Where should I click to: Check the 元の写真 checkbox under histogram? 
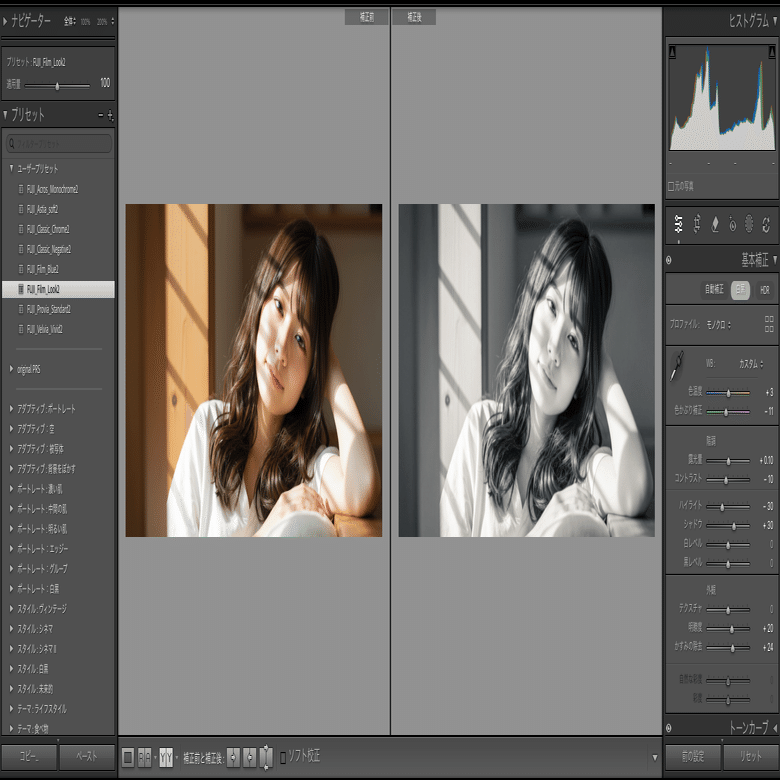(671, 187)
